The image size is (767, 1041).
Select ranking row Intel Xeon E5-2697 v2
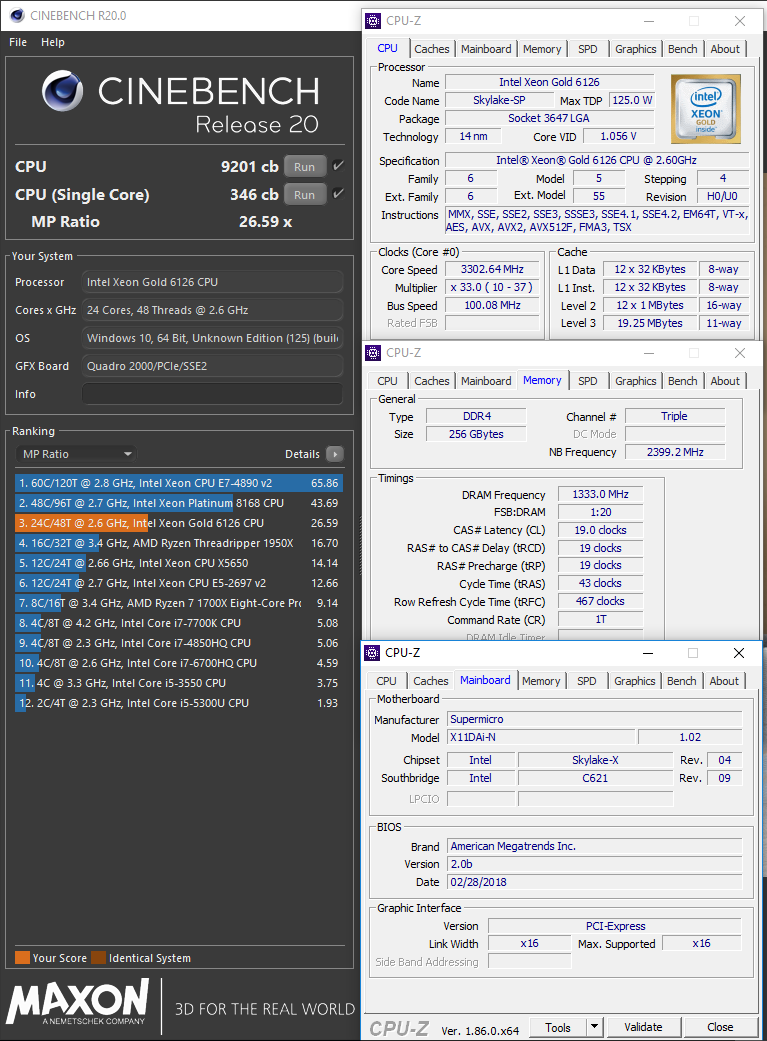tap(179, 583)
